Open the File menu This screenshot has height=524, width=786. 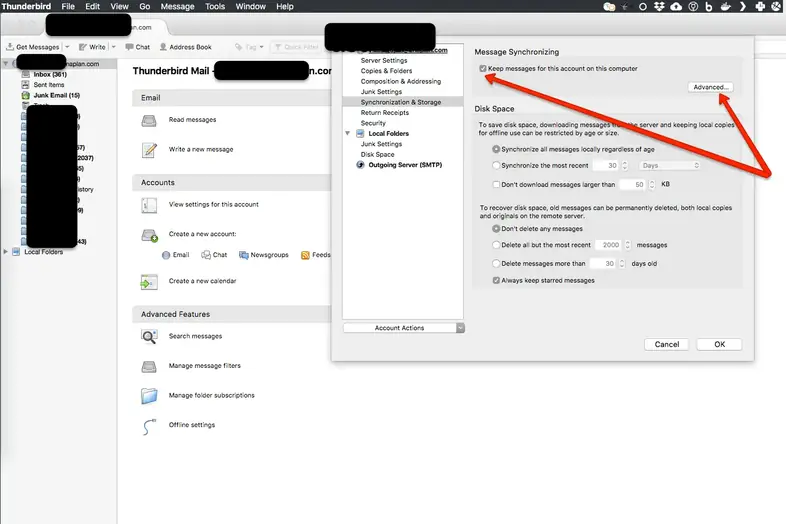(68, 7)
